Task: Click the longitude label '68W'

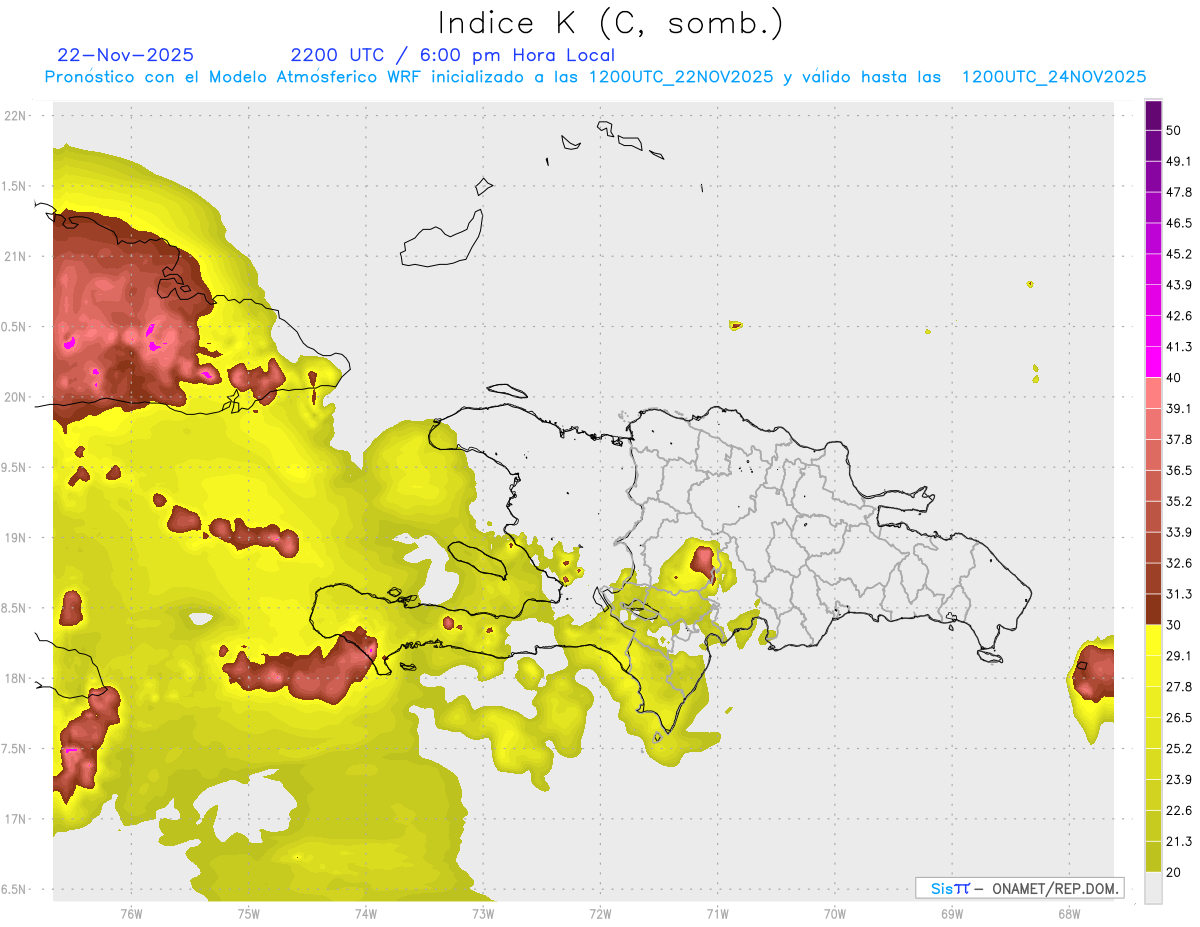Action: click(1068, 913)
